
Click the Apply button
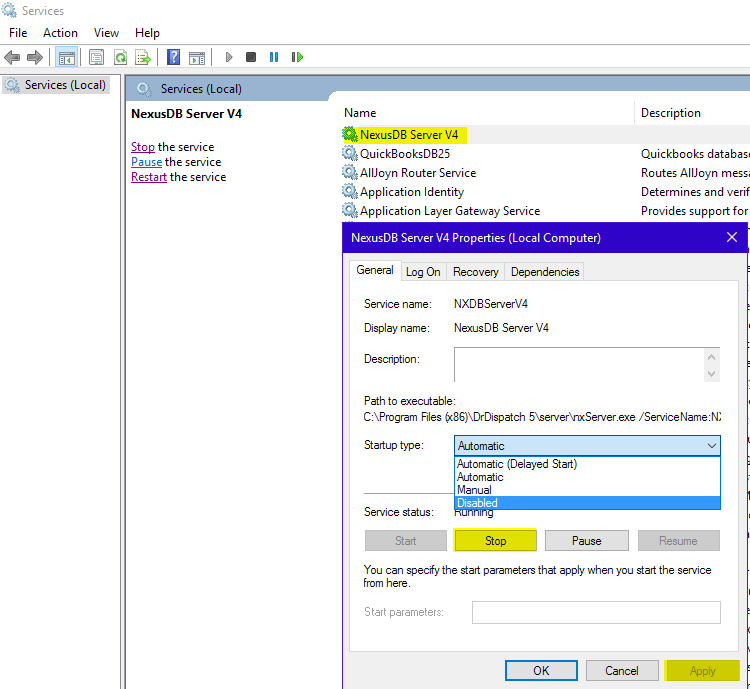702,671
